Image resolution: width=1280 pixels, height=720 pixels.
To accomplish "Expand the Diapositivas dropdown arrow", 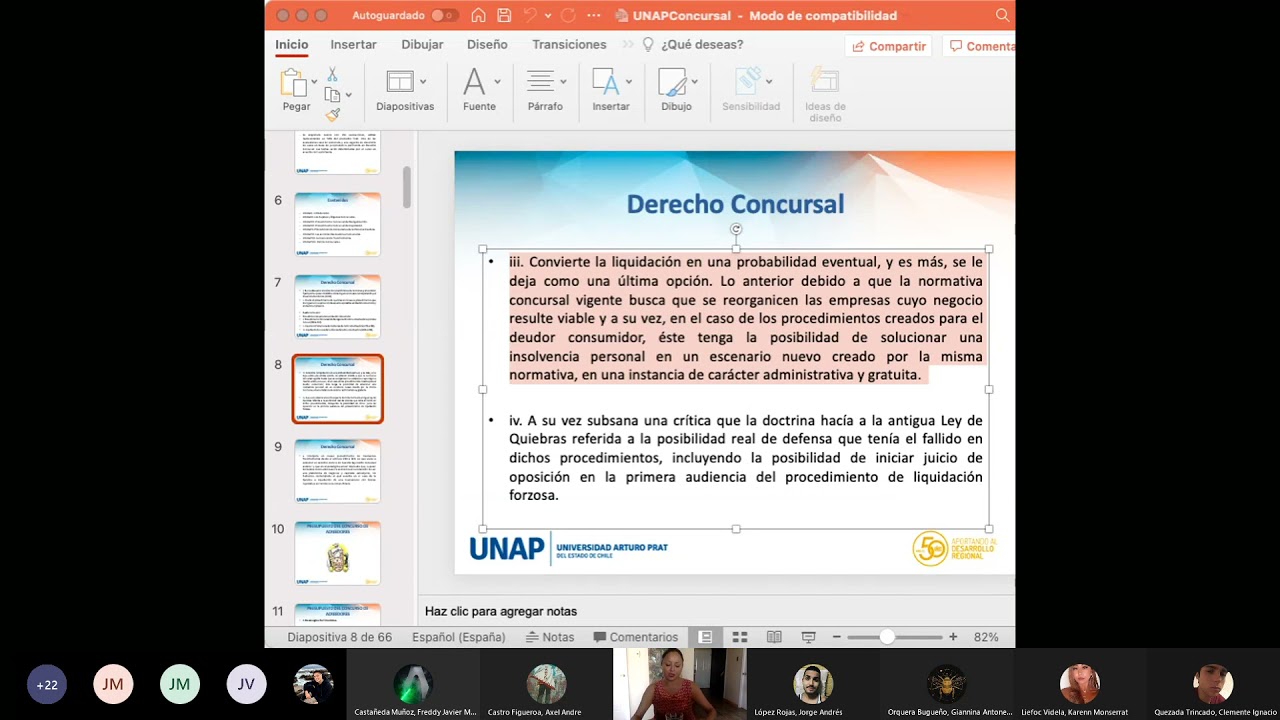I will click(x=423, y=82).
